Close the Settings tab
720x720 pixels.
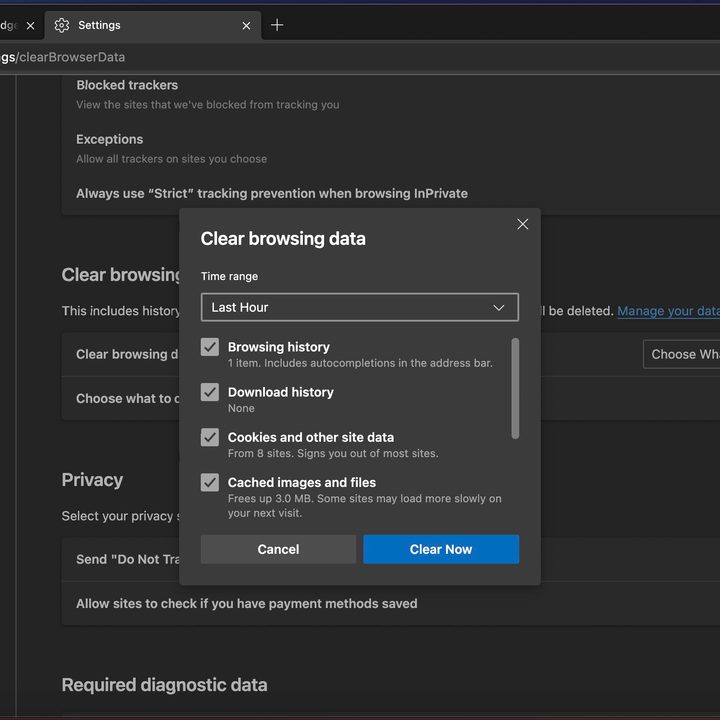246,26
